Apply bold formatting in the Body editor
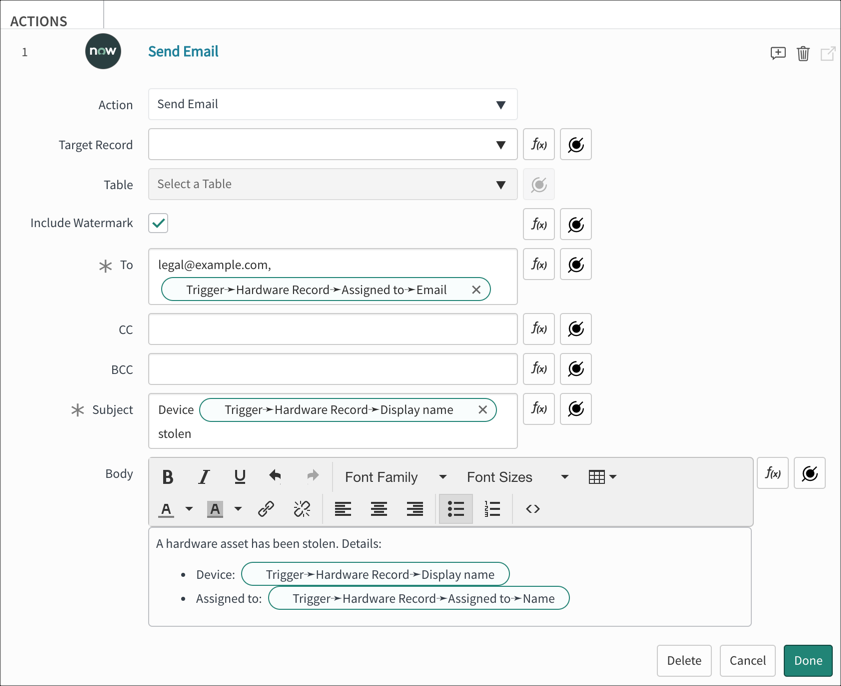 click(x=167, y=477)
